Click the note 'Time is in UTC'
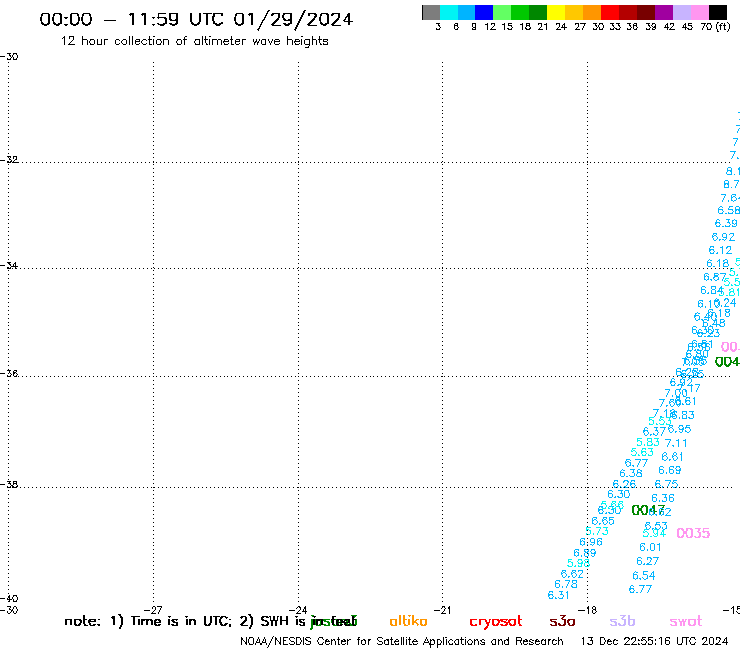740x650 pixels. (x=181, y=621)
